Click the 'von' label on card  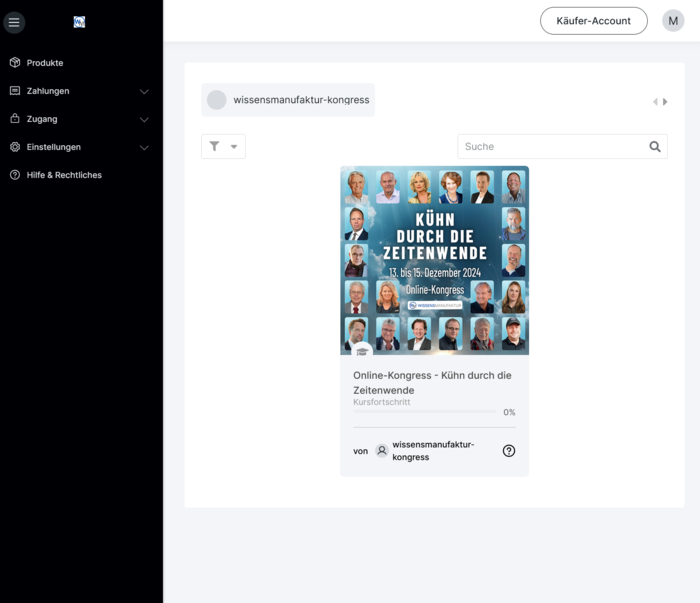tap(361, 451)
